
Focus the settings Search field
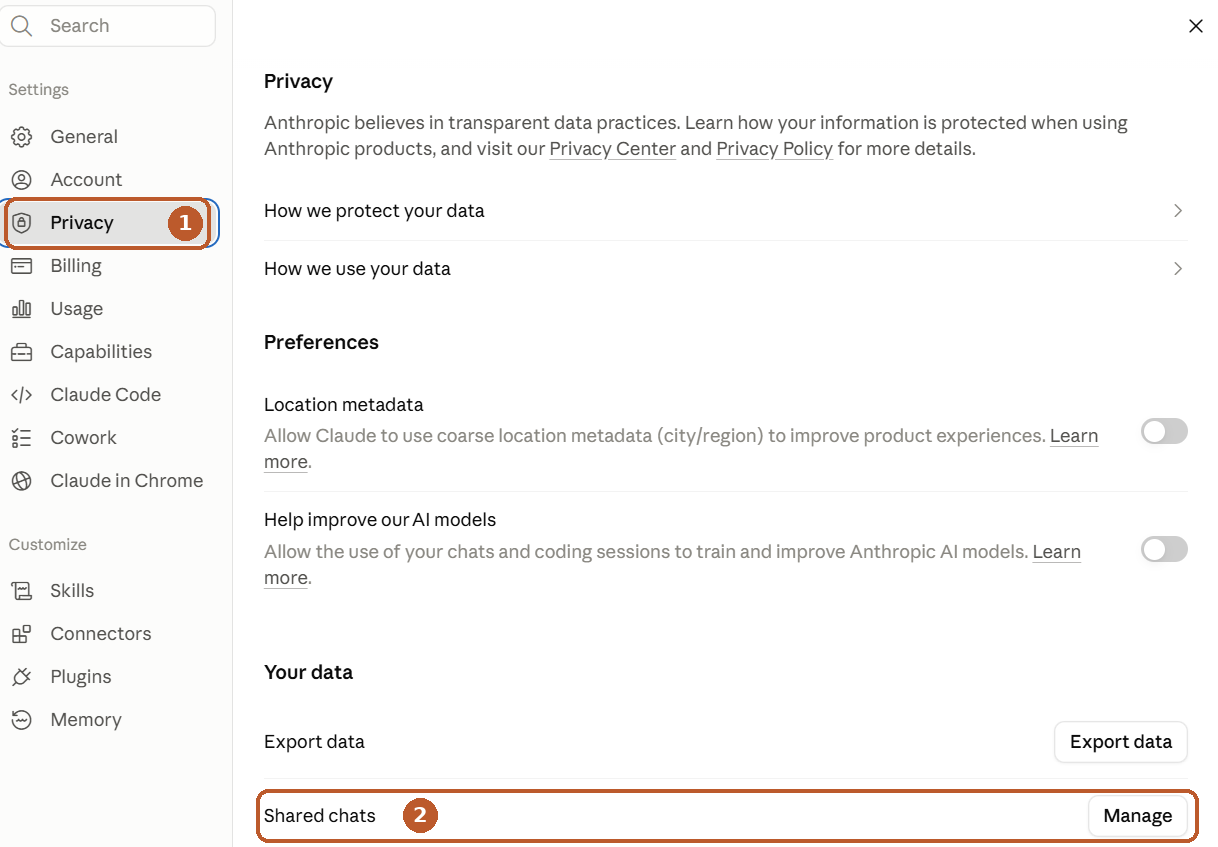108,26
